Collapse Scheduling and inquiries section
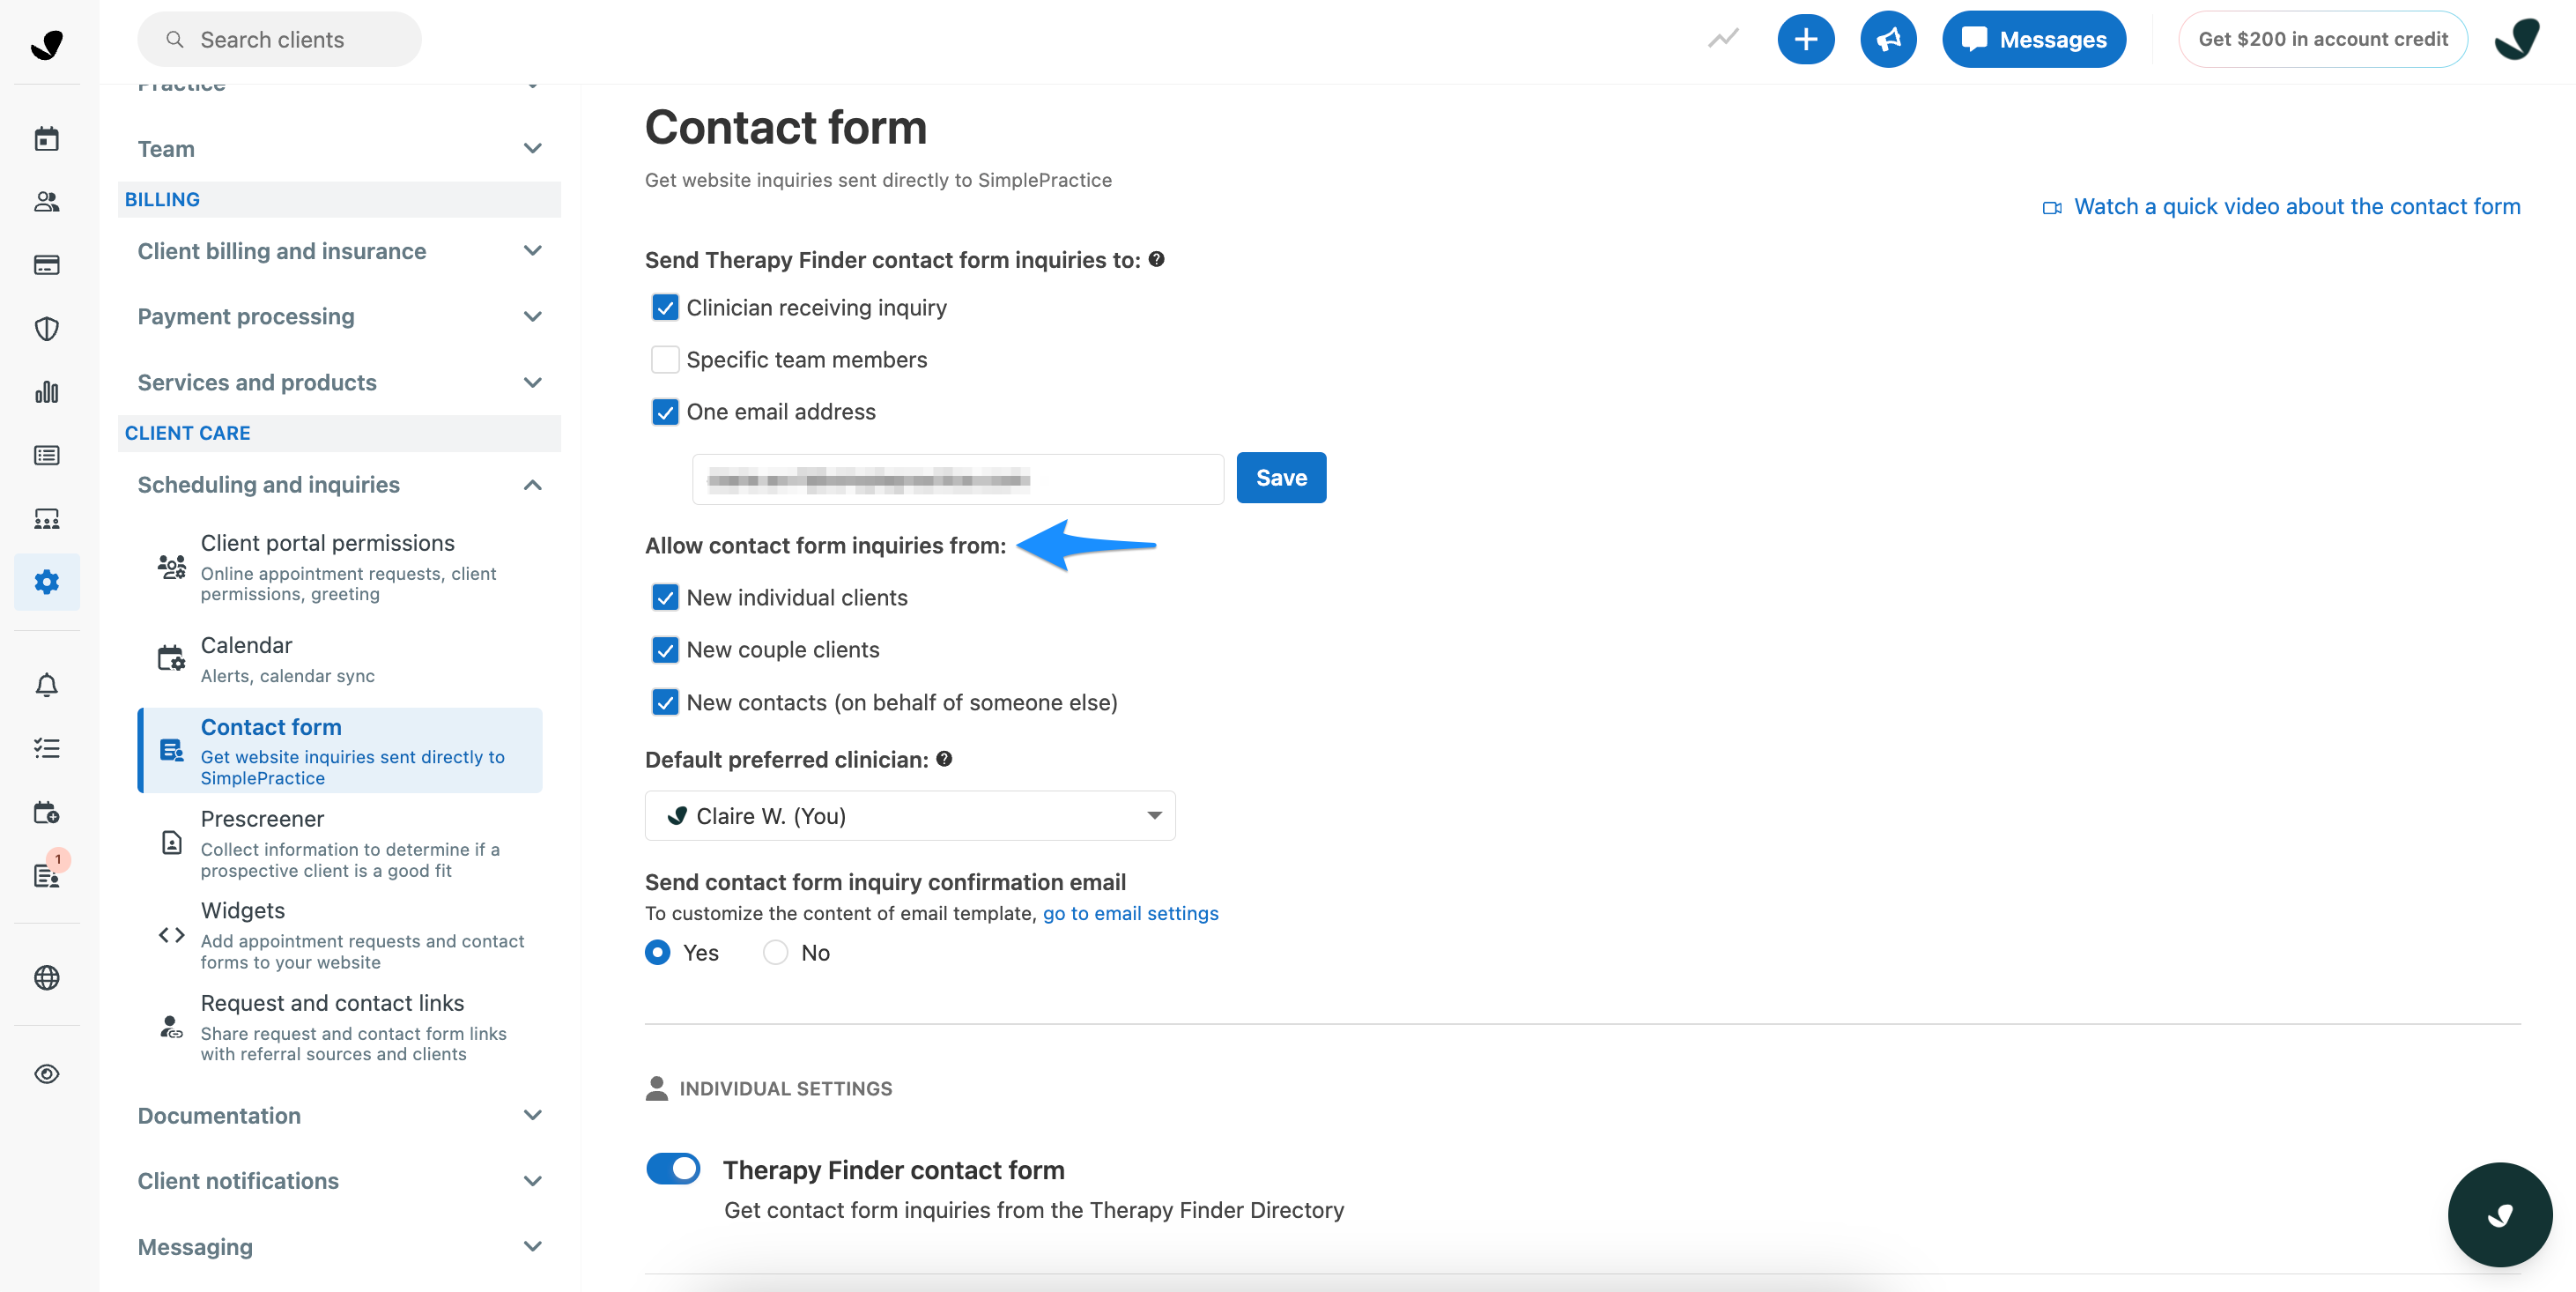The width and height of the screenshot is (2576, 1292). (x=340, y=485)
